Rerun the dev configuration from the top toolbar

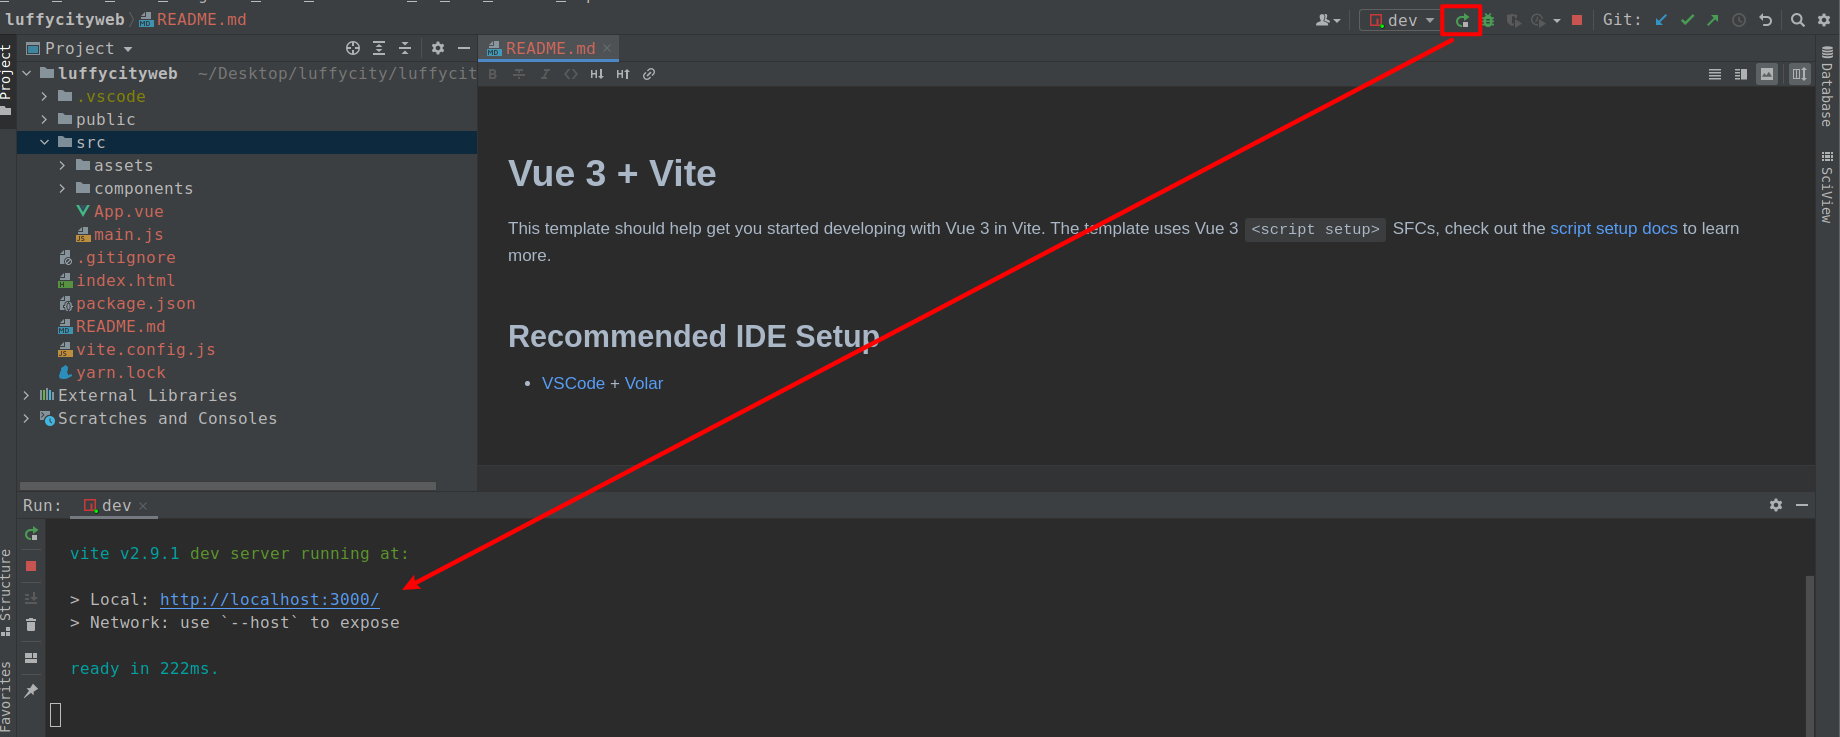(1462, 20)
